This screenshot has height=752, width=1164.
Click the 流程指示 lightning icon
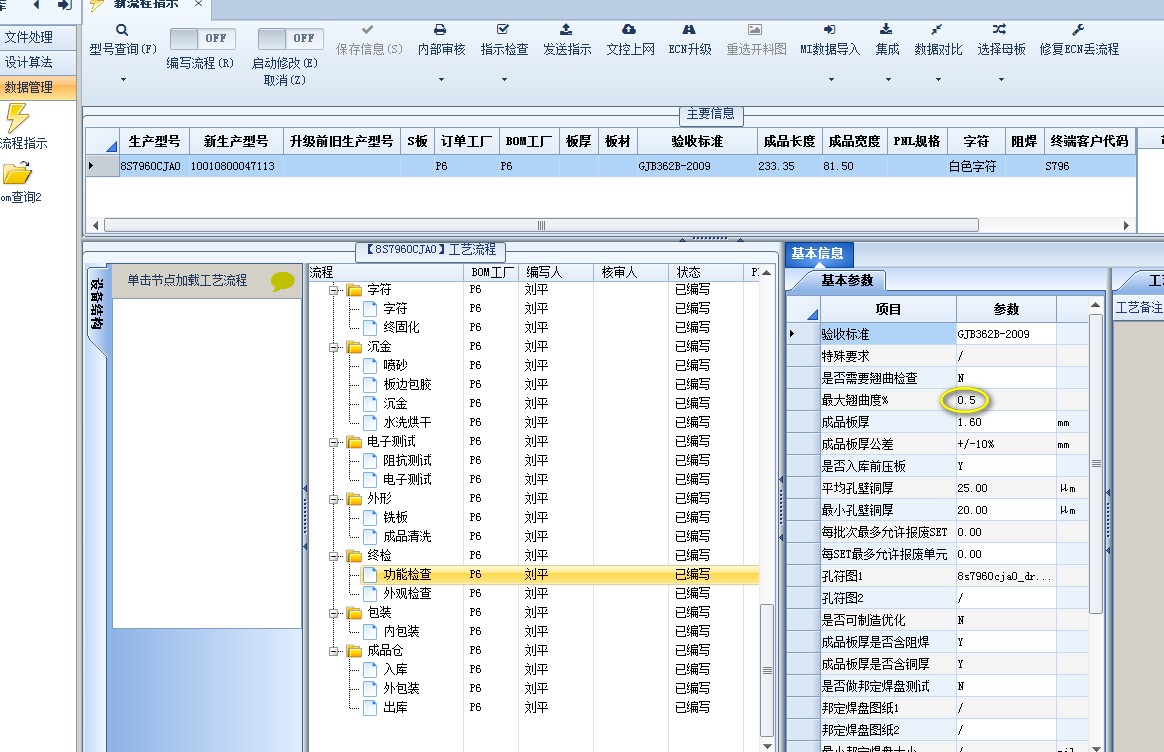click(x=16, y=118)
